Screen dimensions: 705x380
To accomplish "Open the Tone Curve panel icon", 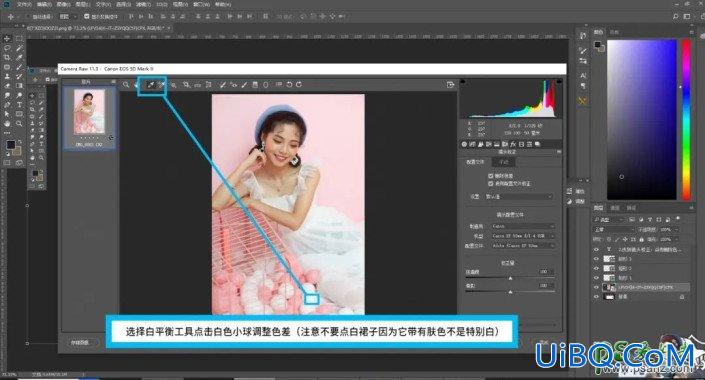I will pyautogui.click(x=472, y=144).
